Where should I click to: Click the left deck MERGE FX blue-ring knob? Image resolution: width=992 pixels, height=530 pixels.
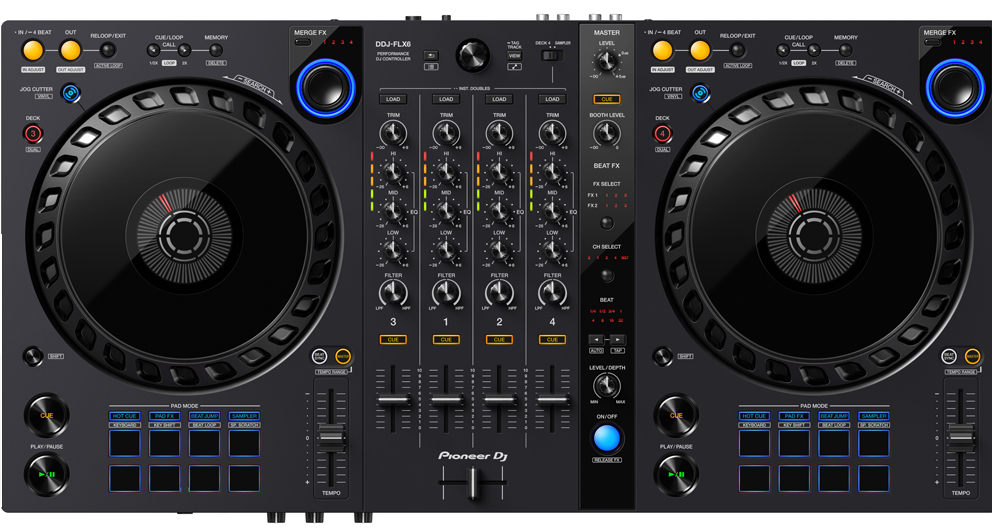(326, 87)
